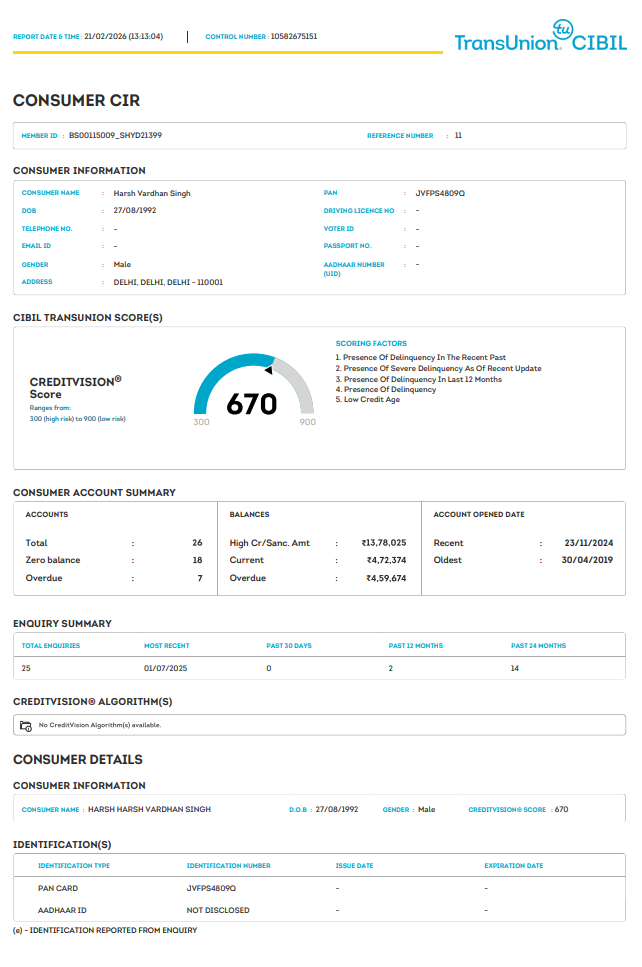Select consumer name Harsh Vardhan Singh
The image size is (642, 967).
pos(152,193)
